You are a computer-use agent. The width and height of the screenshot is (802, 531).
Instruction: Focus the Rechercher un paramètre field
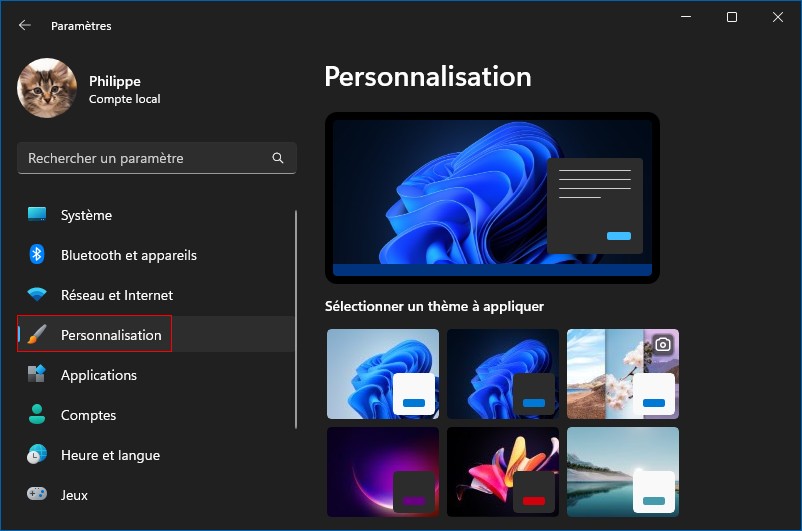coord(145,158)
